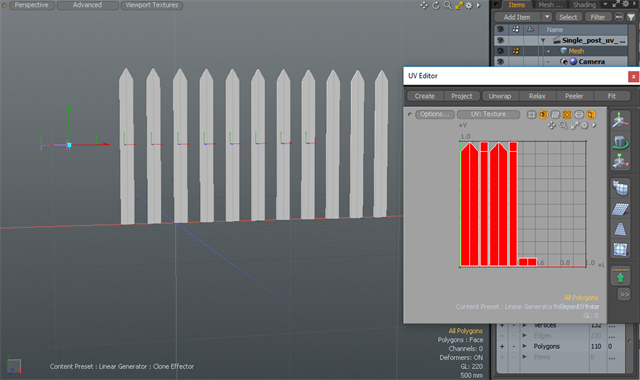Open the Relax tab in UV Editor
Screen dimensions: 640x380
537,96
